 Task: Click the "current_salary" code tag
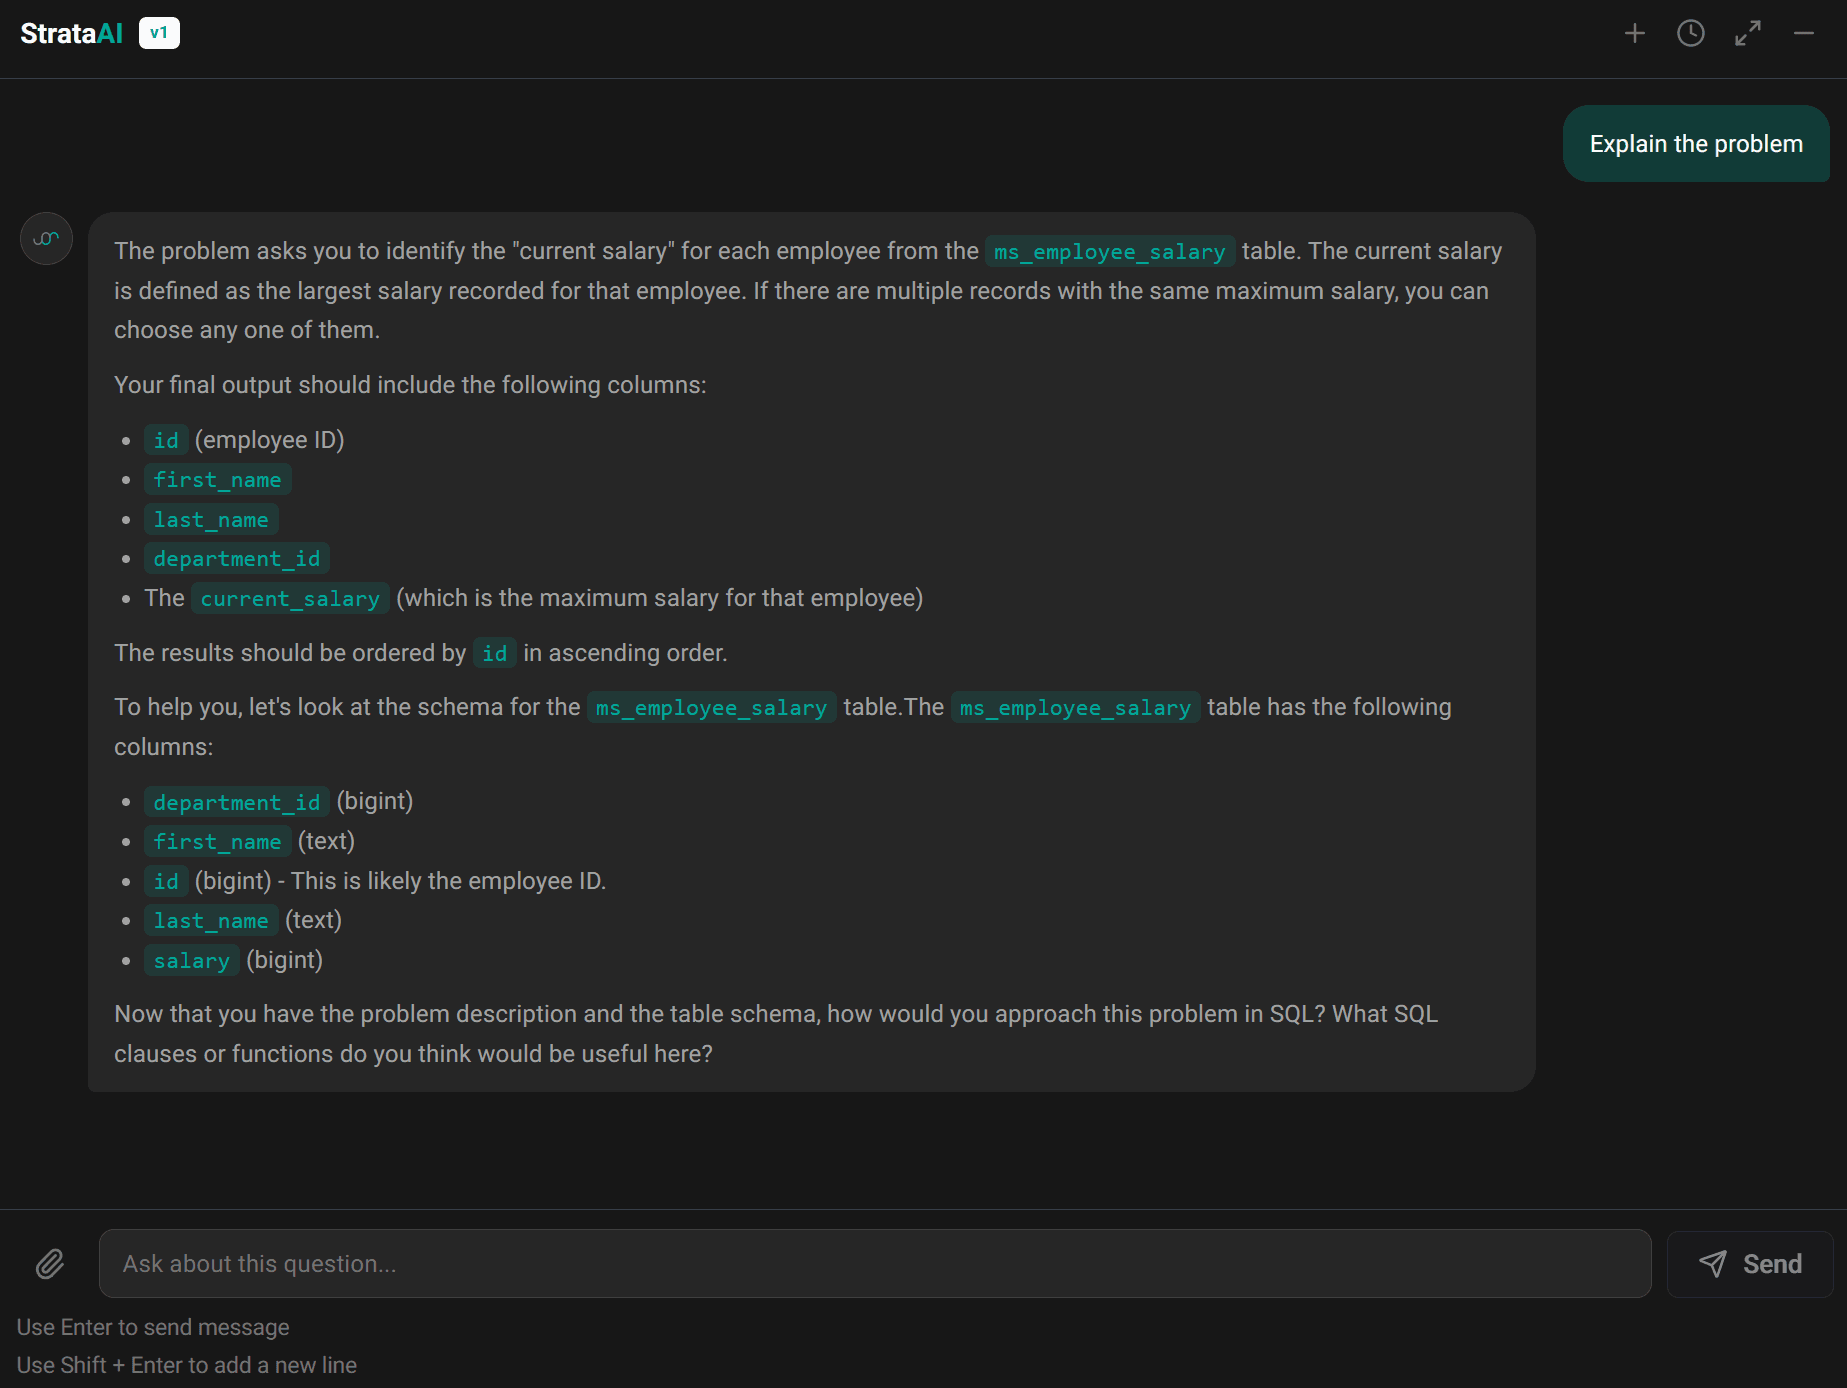point(290,598)
